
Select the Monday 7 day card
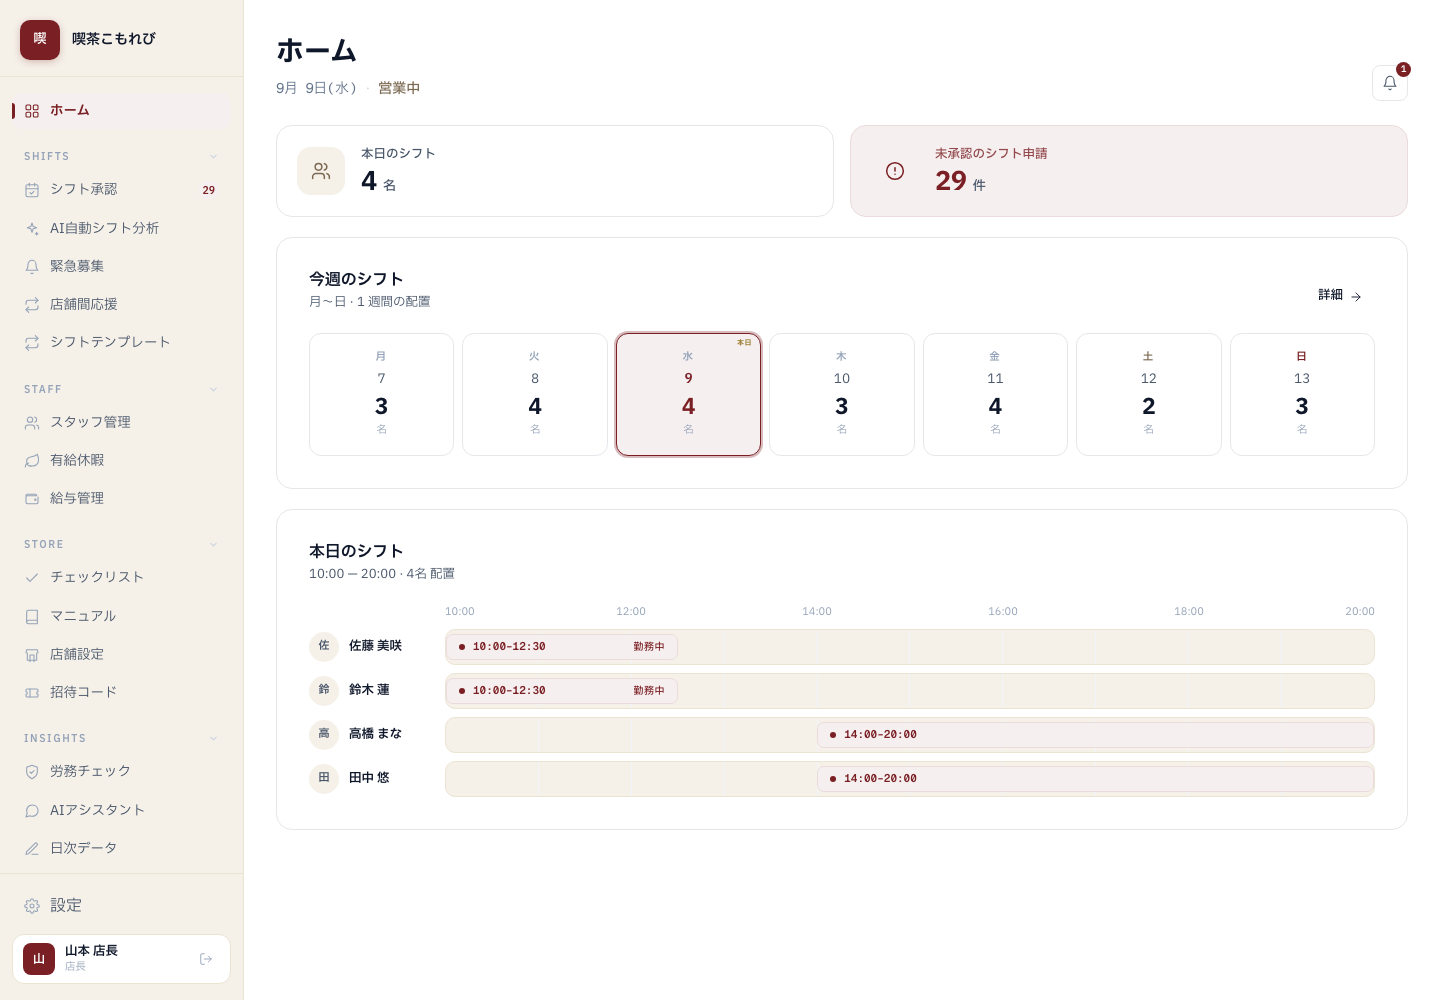tap(381, 394)
